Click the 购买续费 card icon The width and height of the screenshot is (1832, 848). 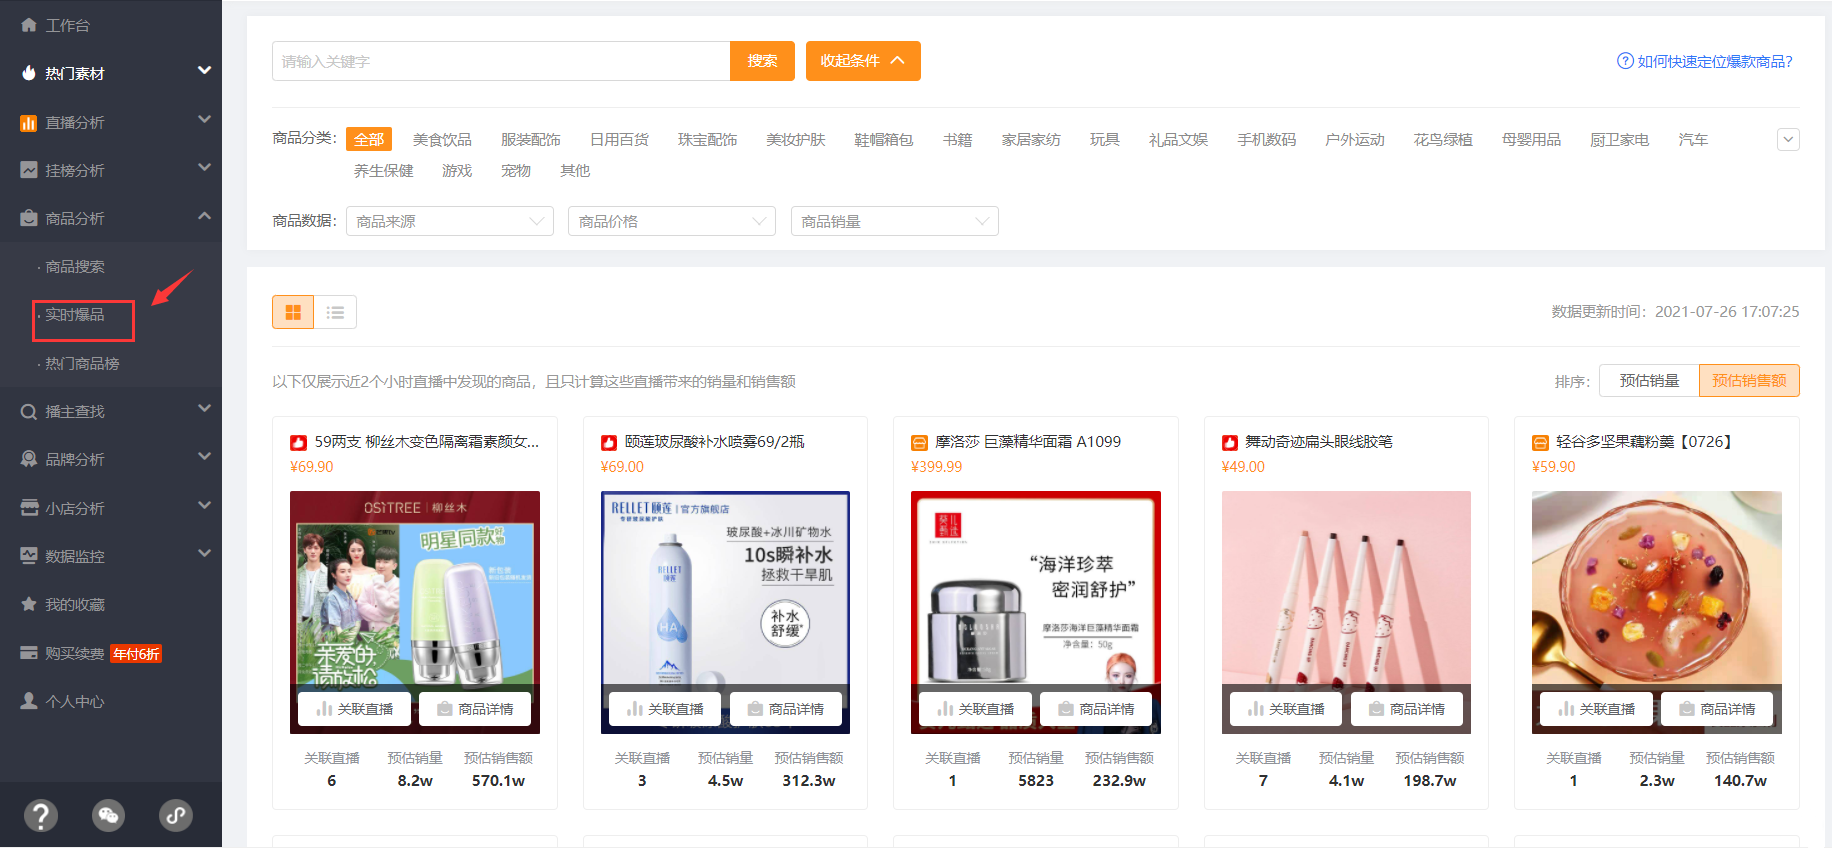pos(29,653)
